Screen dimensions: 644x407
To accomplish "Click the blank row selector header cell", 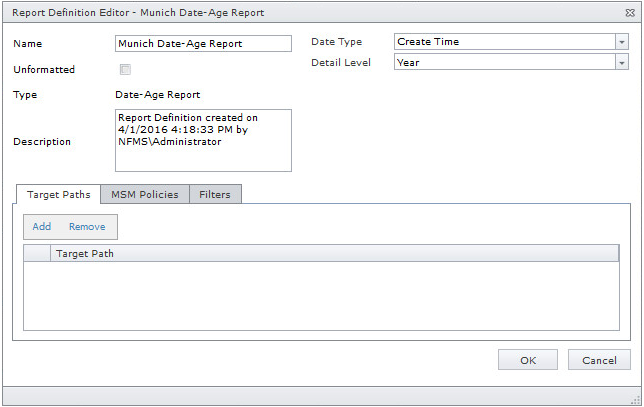I will point(37,254).
